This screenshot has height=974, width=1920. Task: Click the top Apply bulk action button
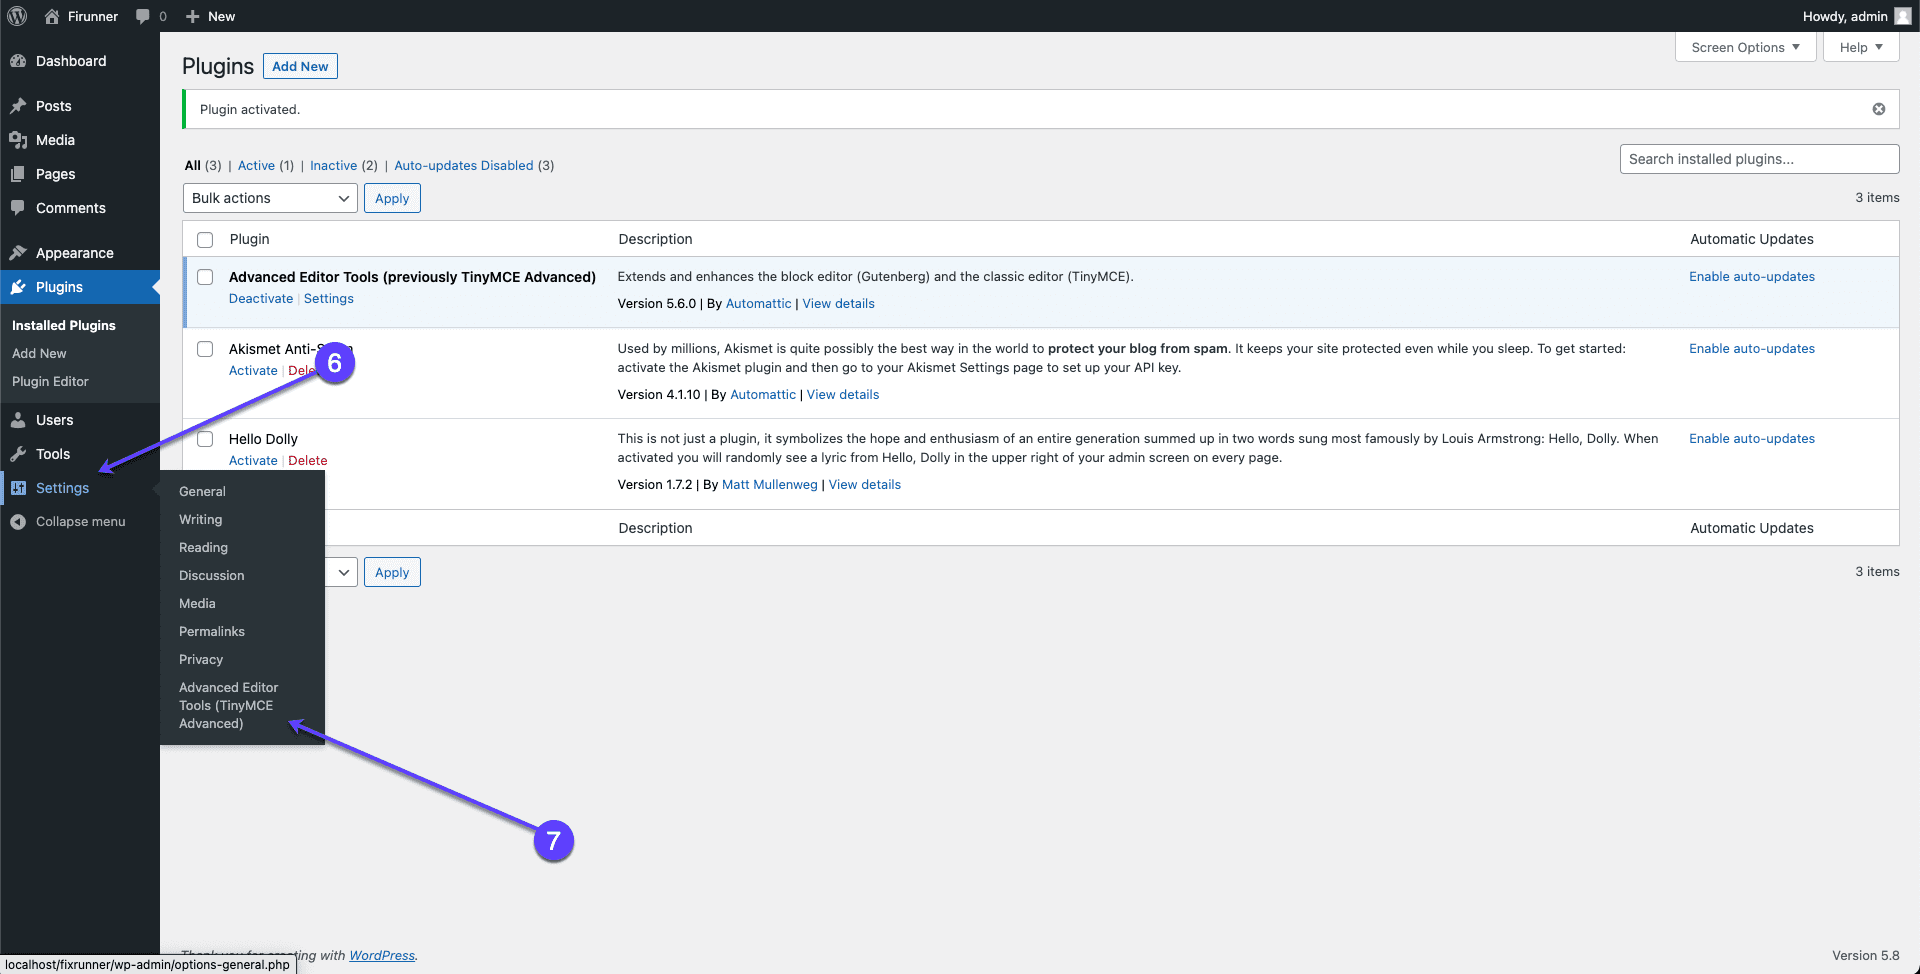point(392,198)
